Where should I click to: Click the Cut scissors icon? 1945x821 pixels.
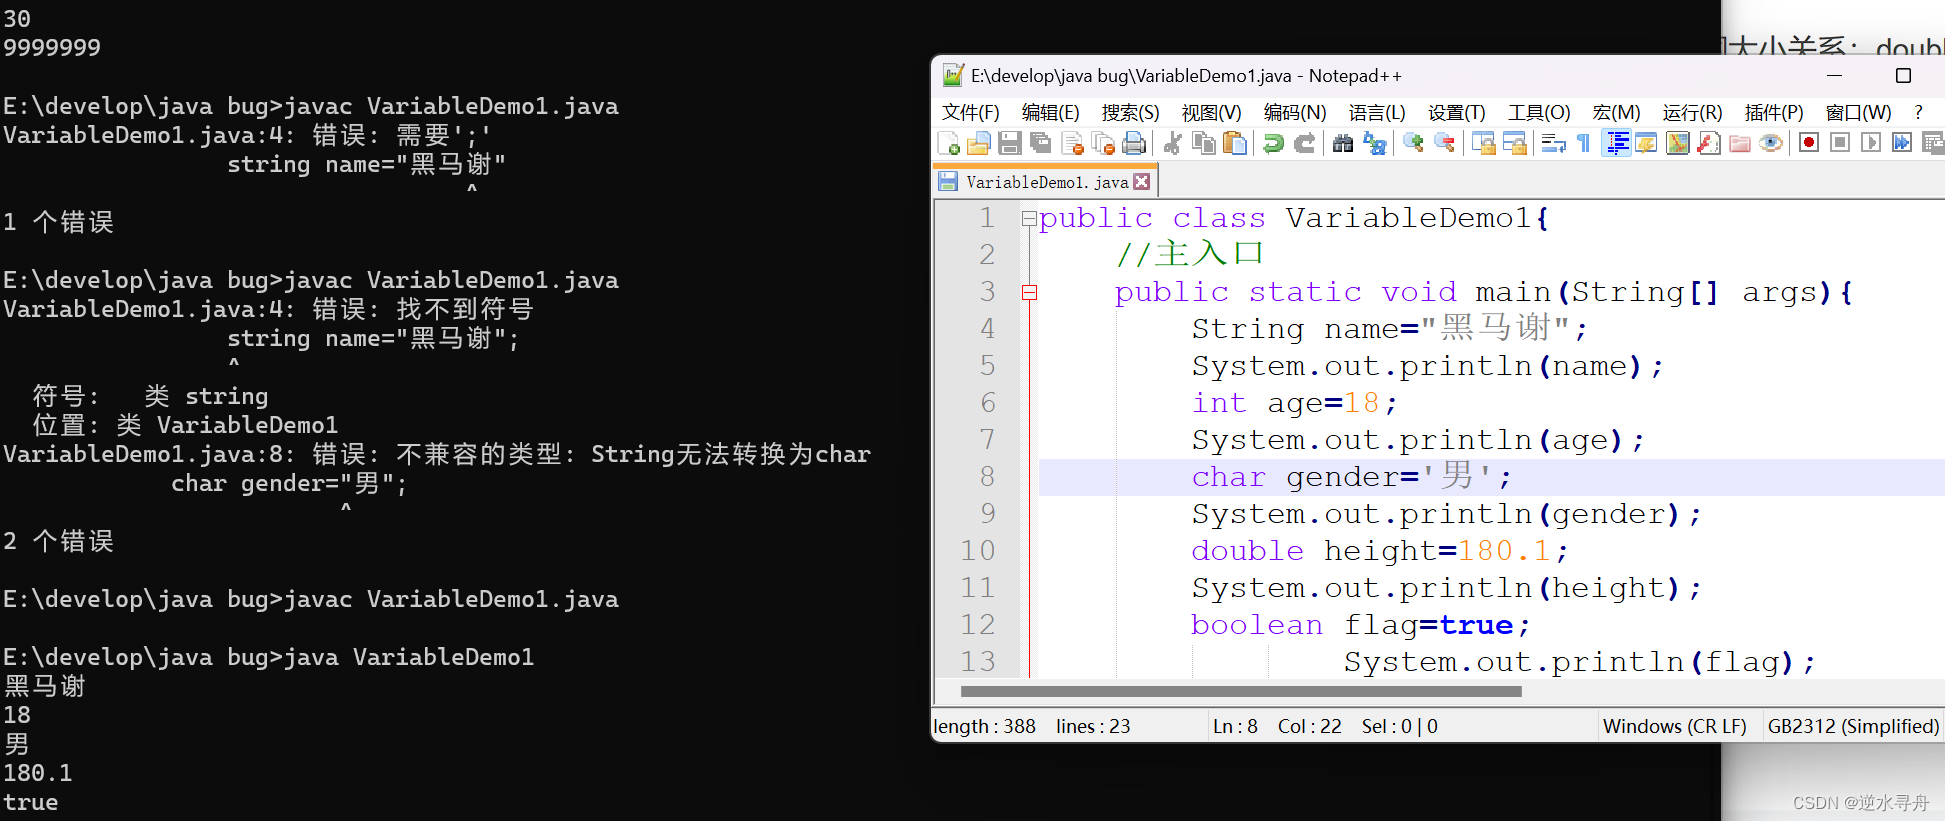coord(1173,144)
